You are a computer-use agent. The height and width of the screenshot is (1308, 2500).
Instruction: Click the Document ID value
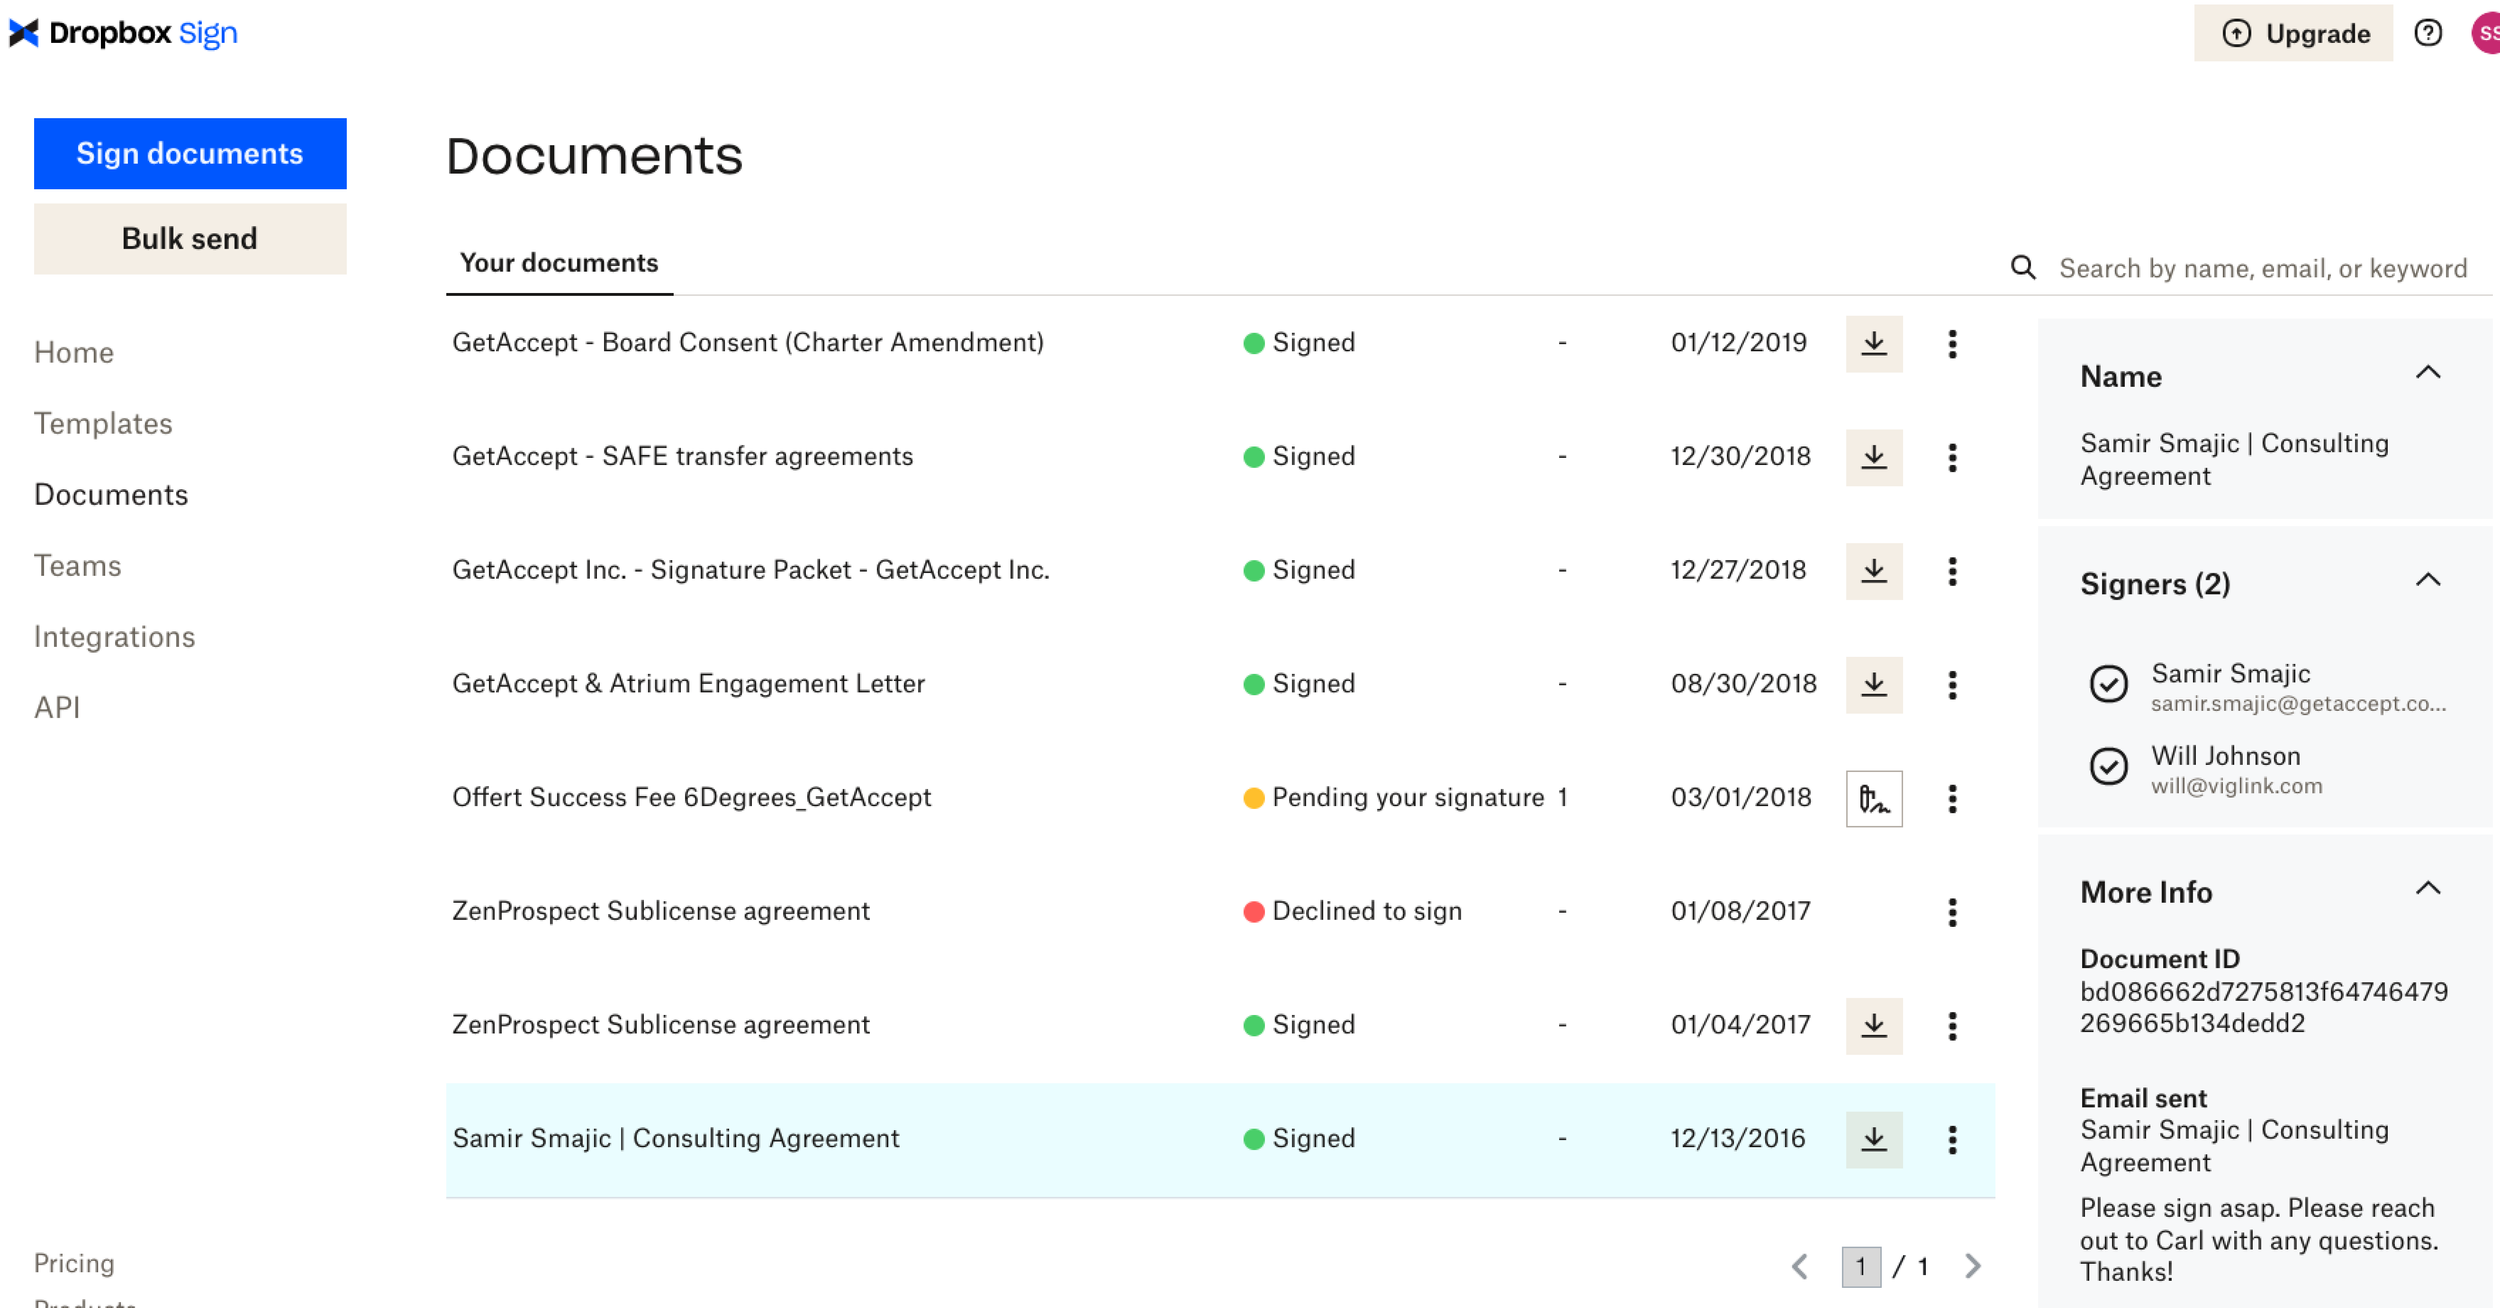tap(2264, 1007)
